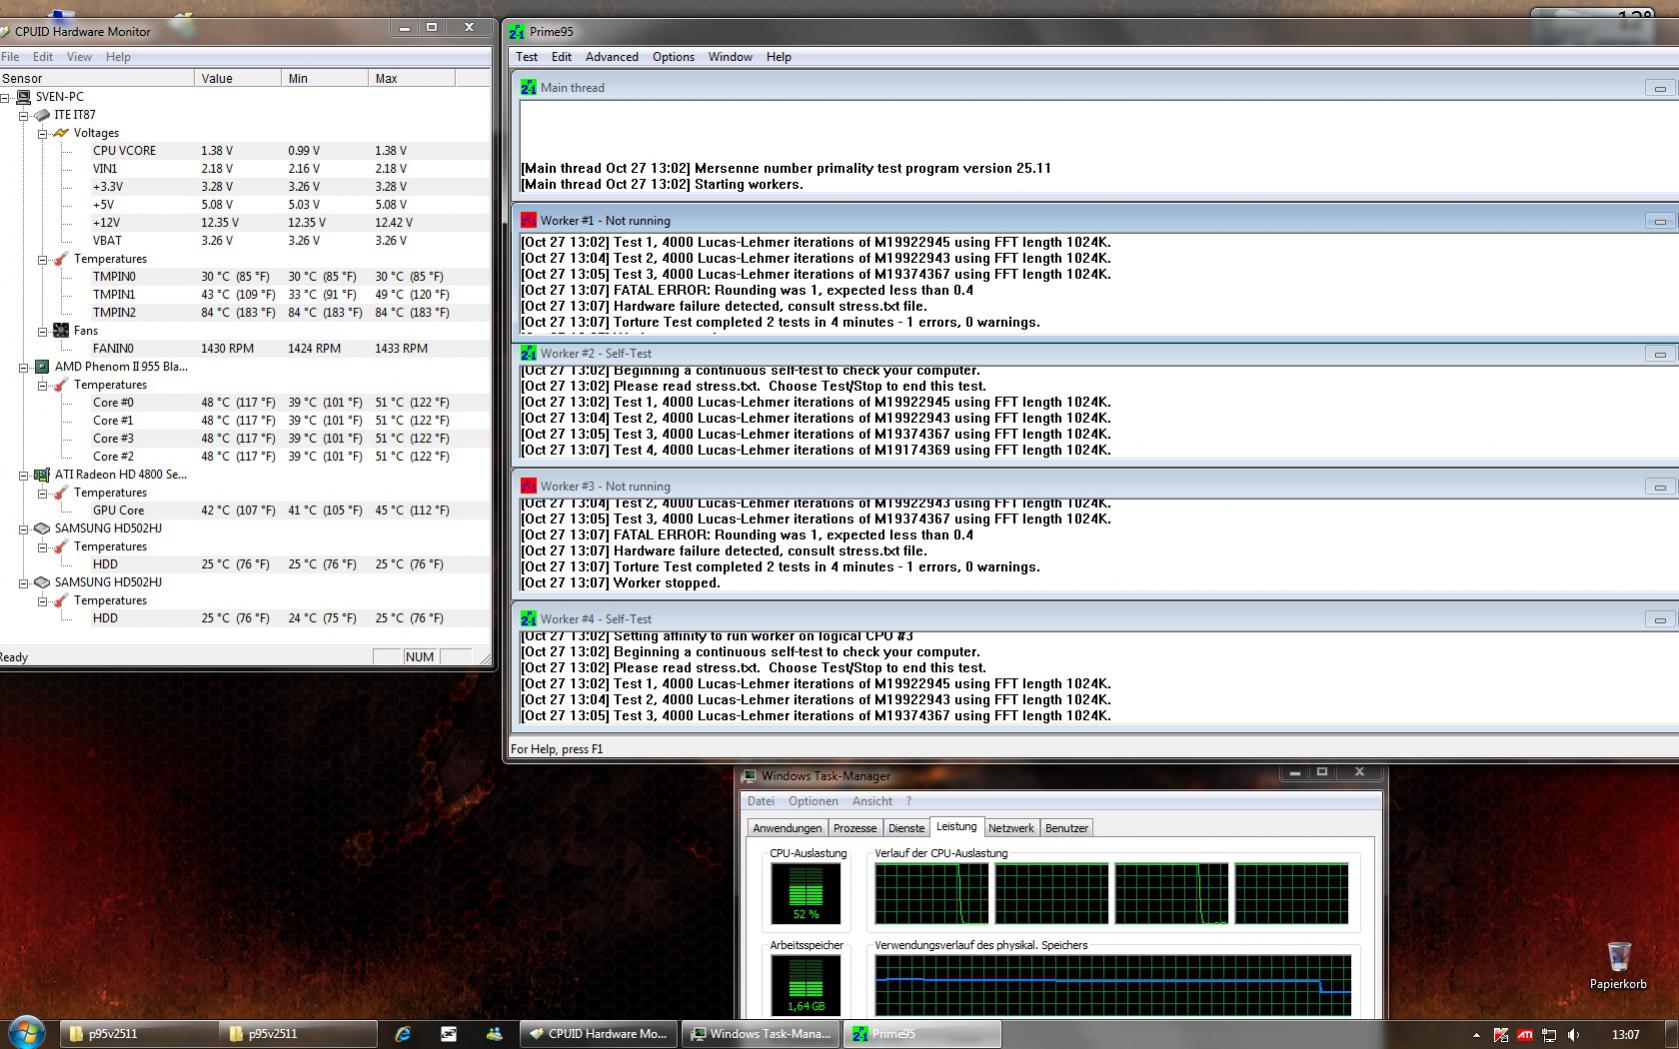Open the Papierkorb recycle bin

coord(1618,965)
